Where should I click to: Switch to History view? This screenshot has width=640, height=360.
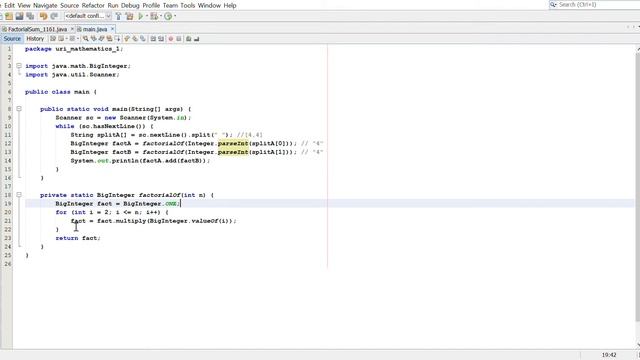[35, 39]
